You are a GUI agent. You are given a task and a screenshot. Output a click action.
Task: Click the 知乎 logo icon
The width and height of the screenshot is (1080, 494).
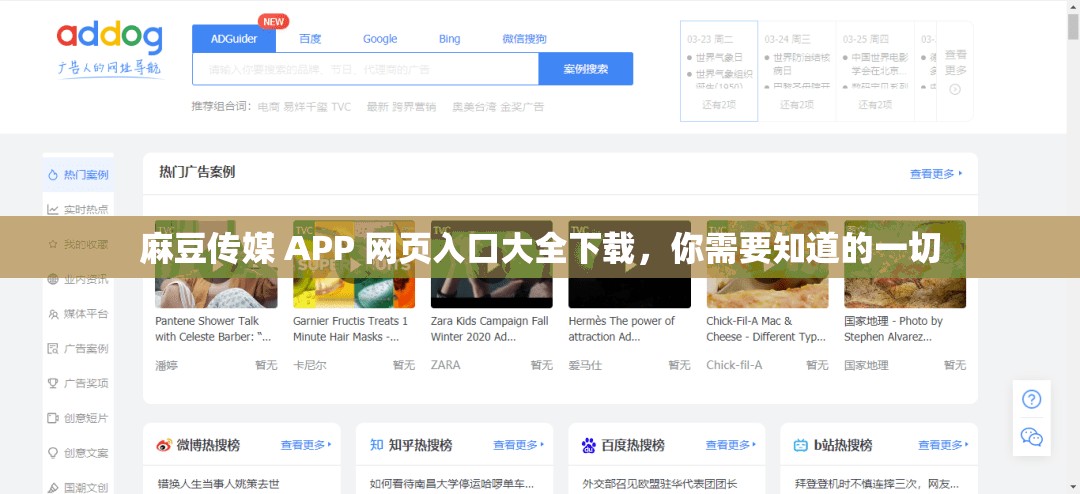[x=376, y=445]
